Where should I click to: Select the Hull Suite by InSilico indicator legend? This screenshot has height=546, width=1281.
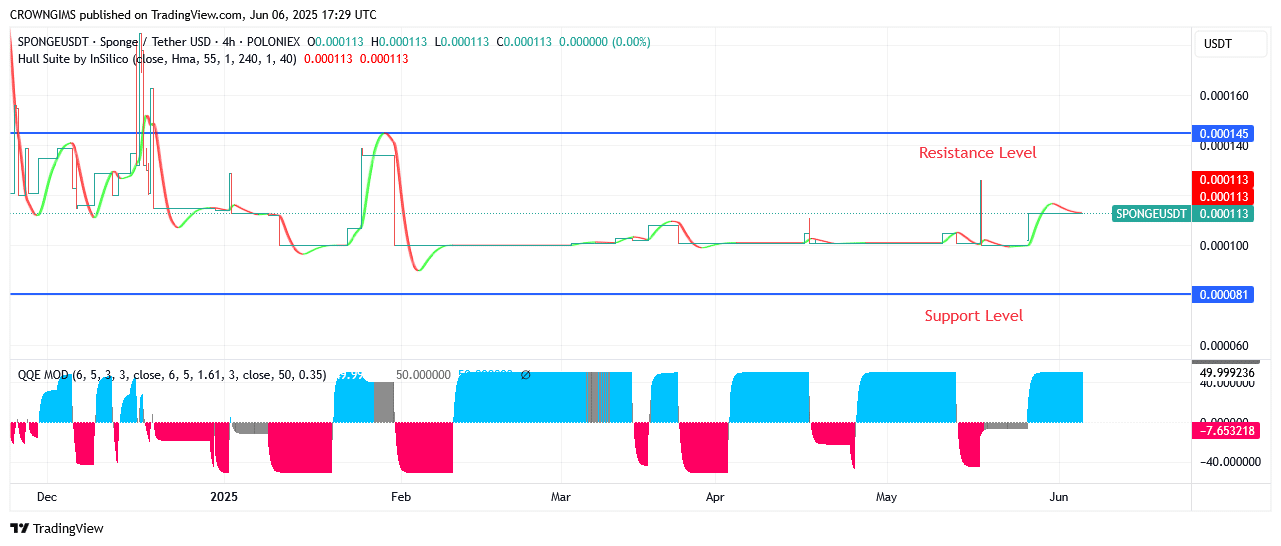pos(75,59)
